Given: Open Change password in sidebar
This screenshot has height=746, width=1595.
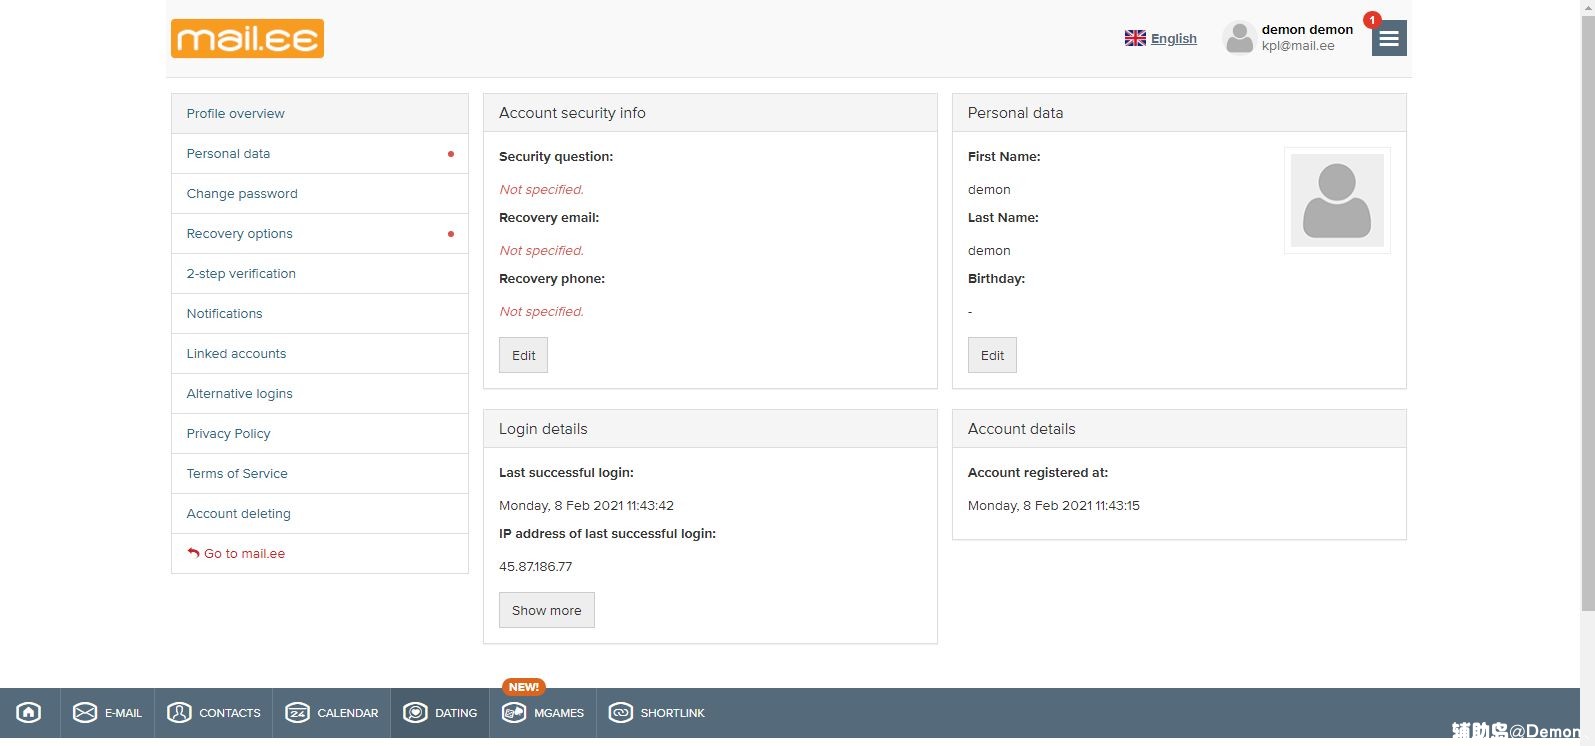Looking at the screenshot, I should coord(320,194).
